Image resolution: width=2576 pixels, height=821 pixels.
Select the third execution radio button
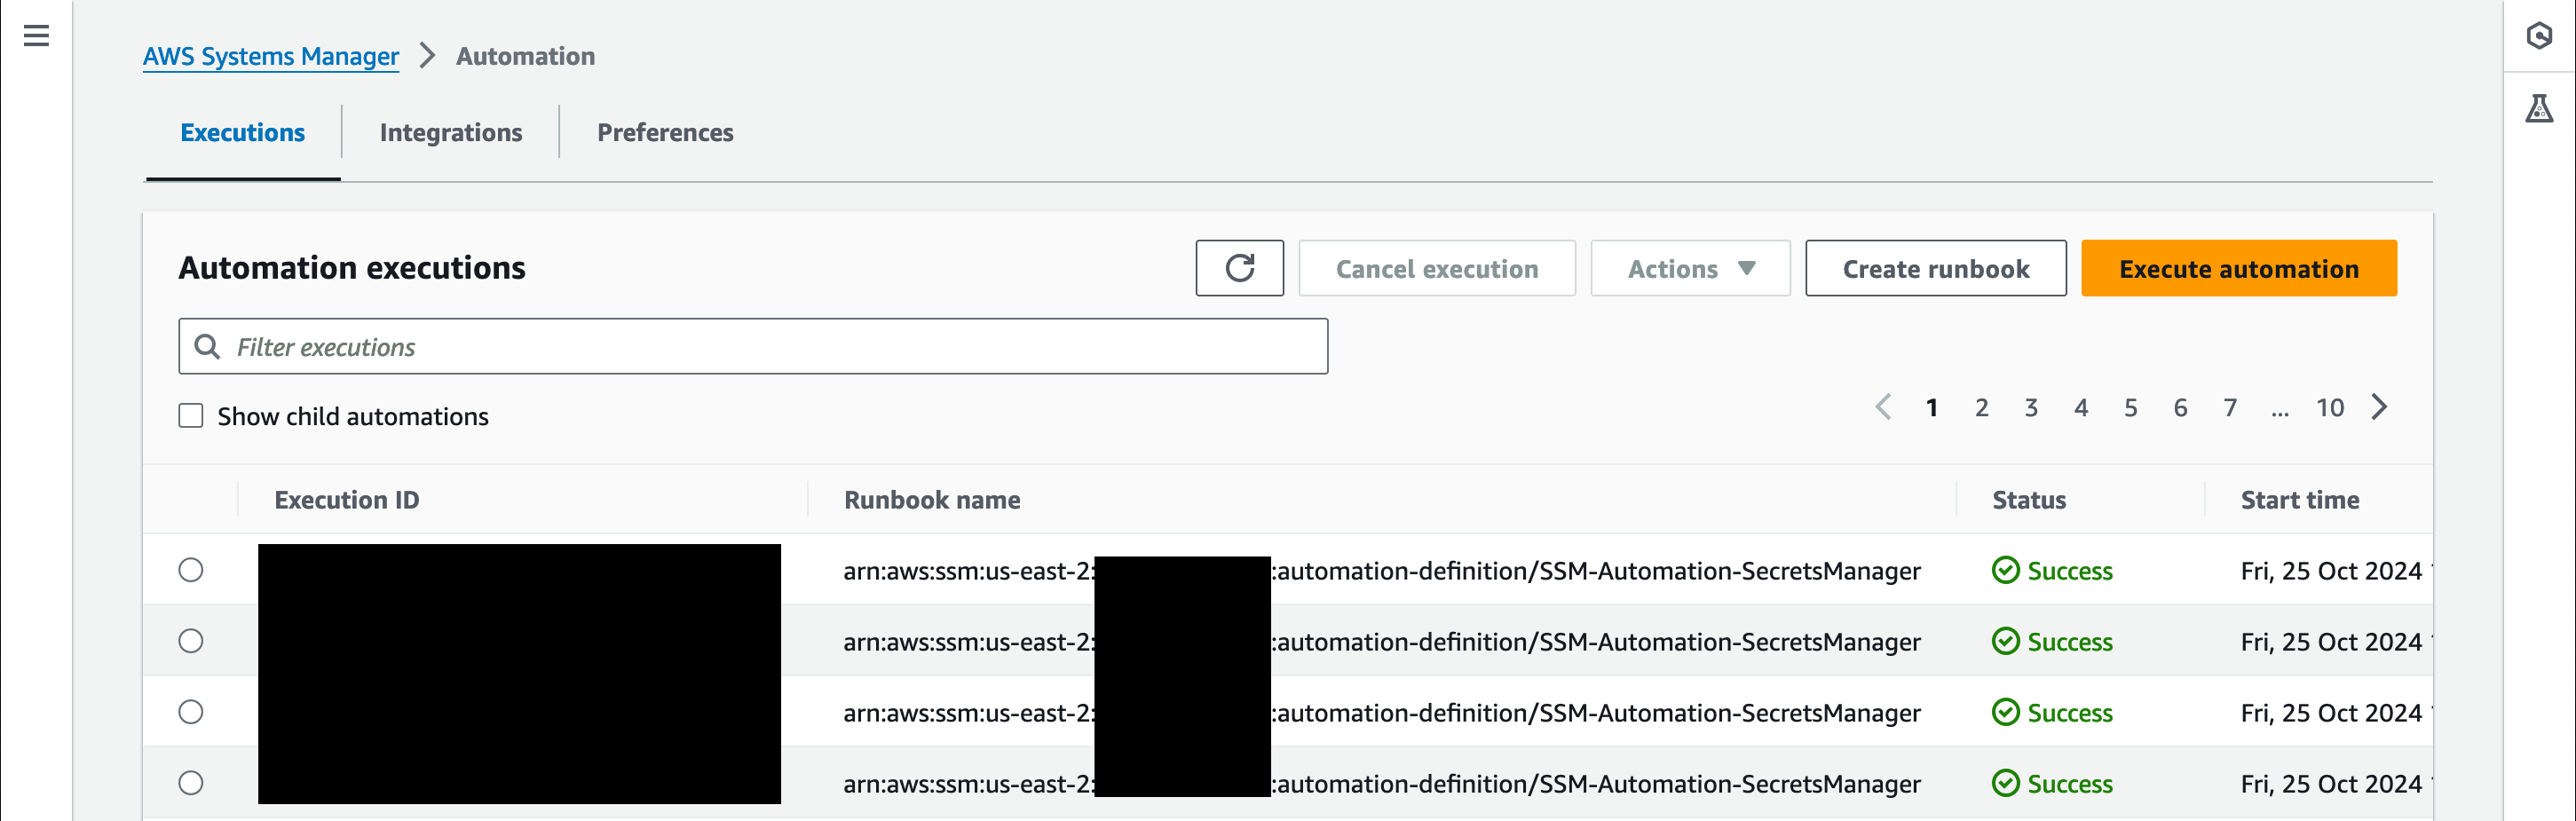tap(191, 712)
